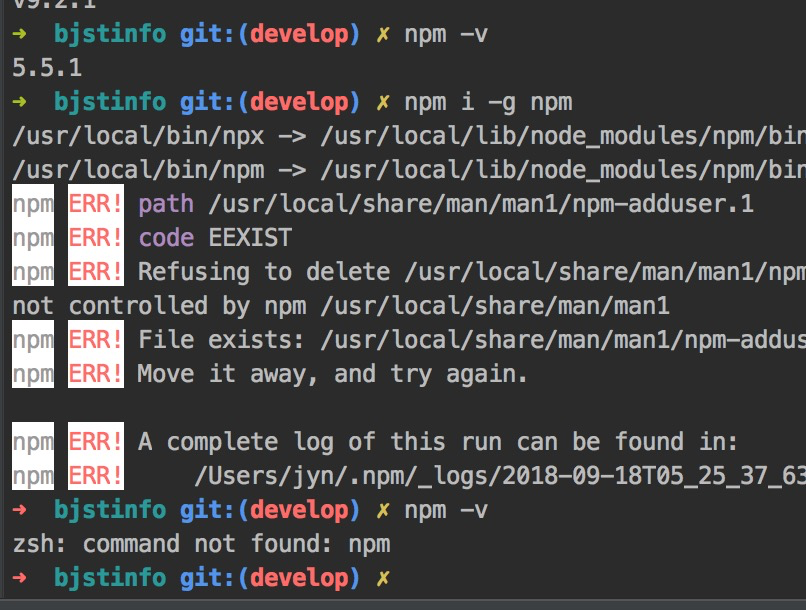Click the '/Users/jyn/.npm/_logs' log file path
This screenshot has width=806, height=610.
click(500, 476)
